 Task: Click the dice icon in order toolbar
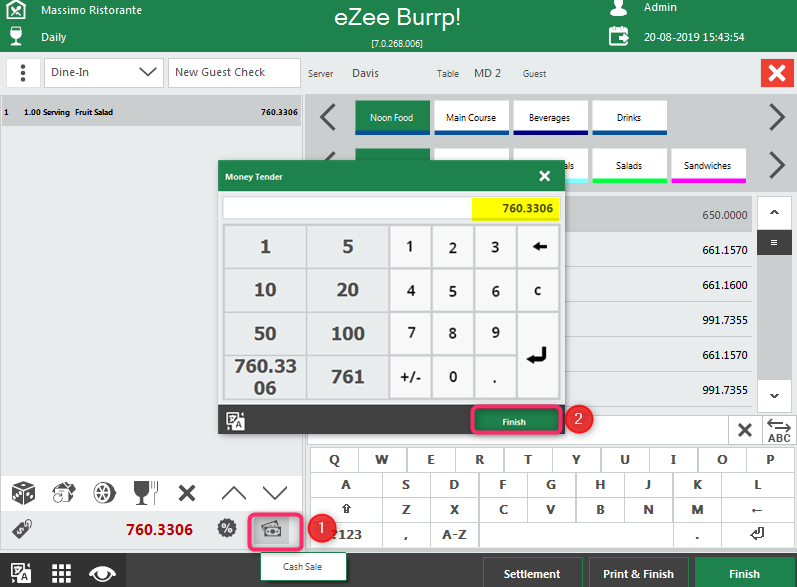tap(23, 493)
